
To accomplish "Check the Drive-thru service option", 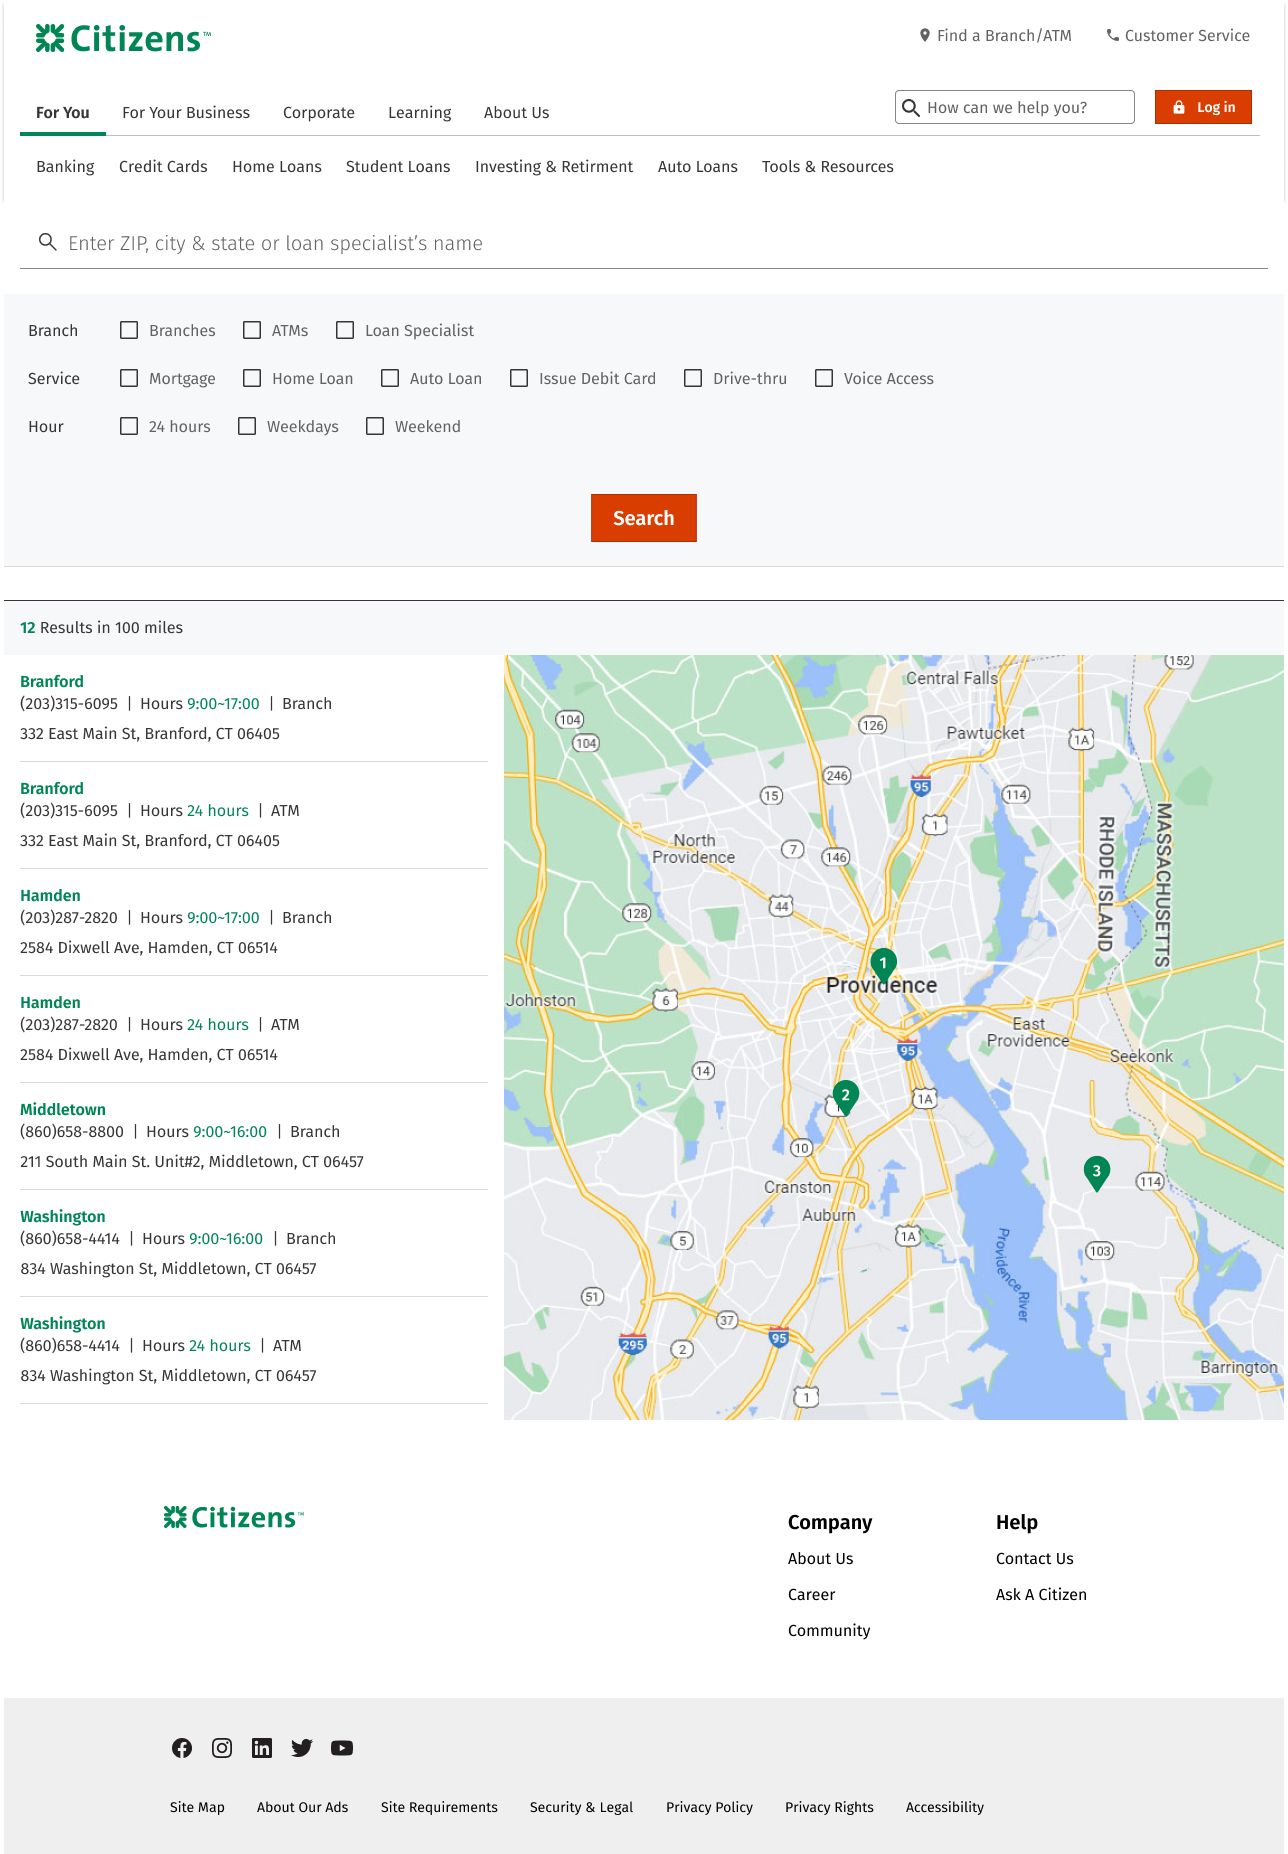I will (693, 378).
